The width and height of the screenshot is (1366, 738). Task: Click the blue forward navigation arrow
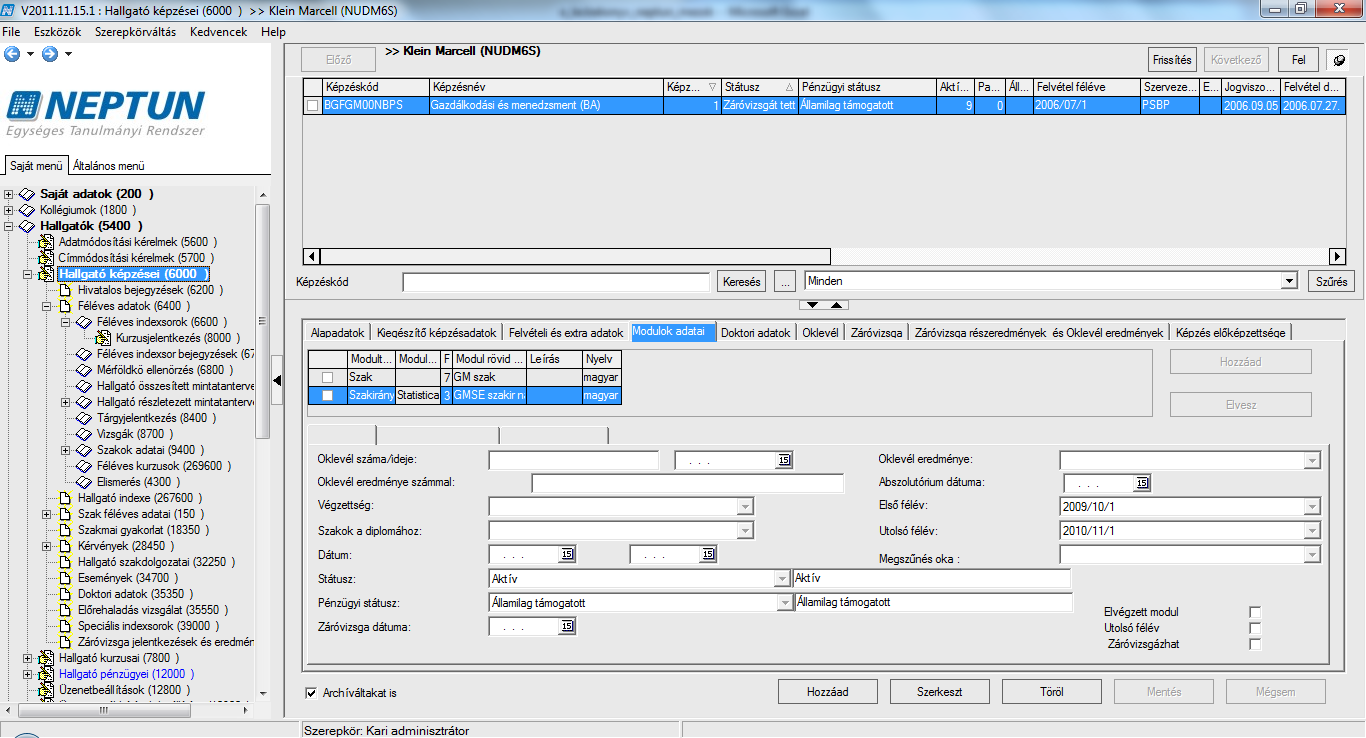point(50,53)
